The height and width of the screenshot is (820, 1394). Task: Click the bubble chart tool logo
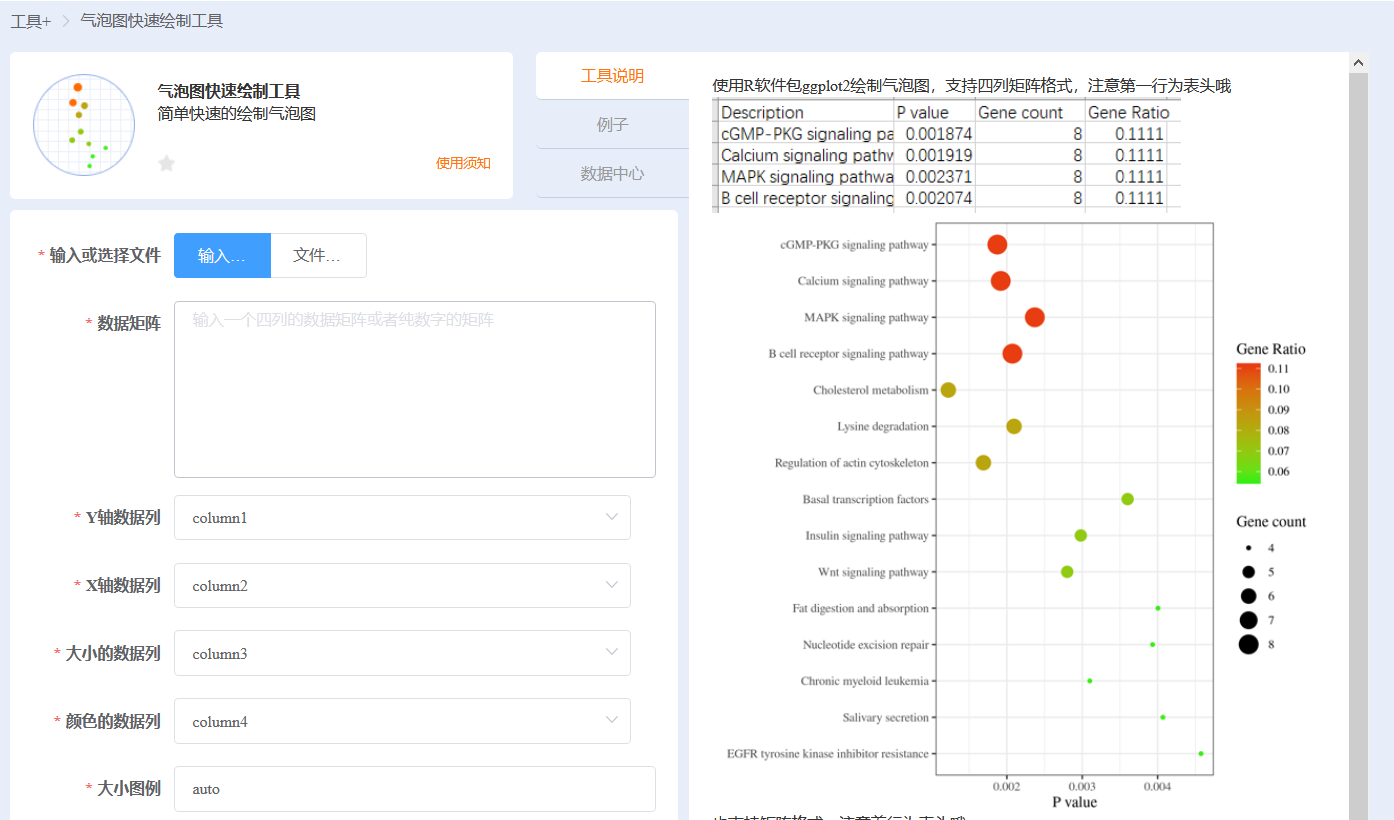(x=84, y=125)
